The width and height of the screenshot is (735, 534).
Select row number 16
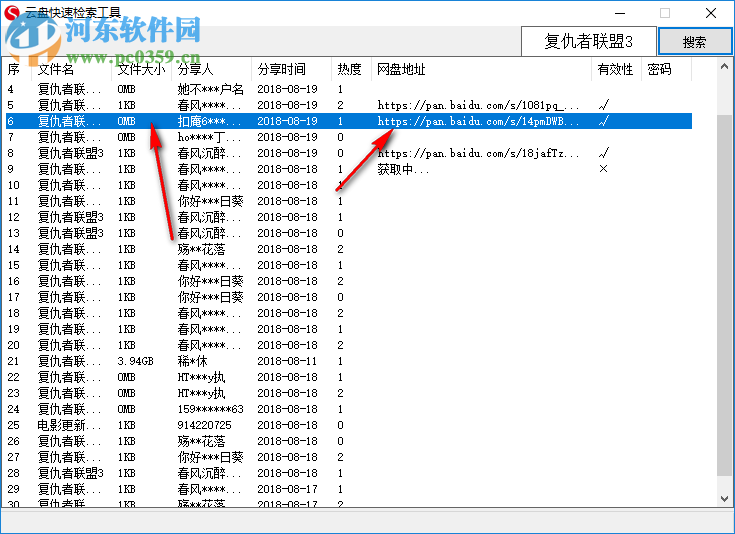tap(14, 281)
